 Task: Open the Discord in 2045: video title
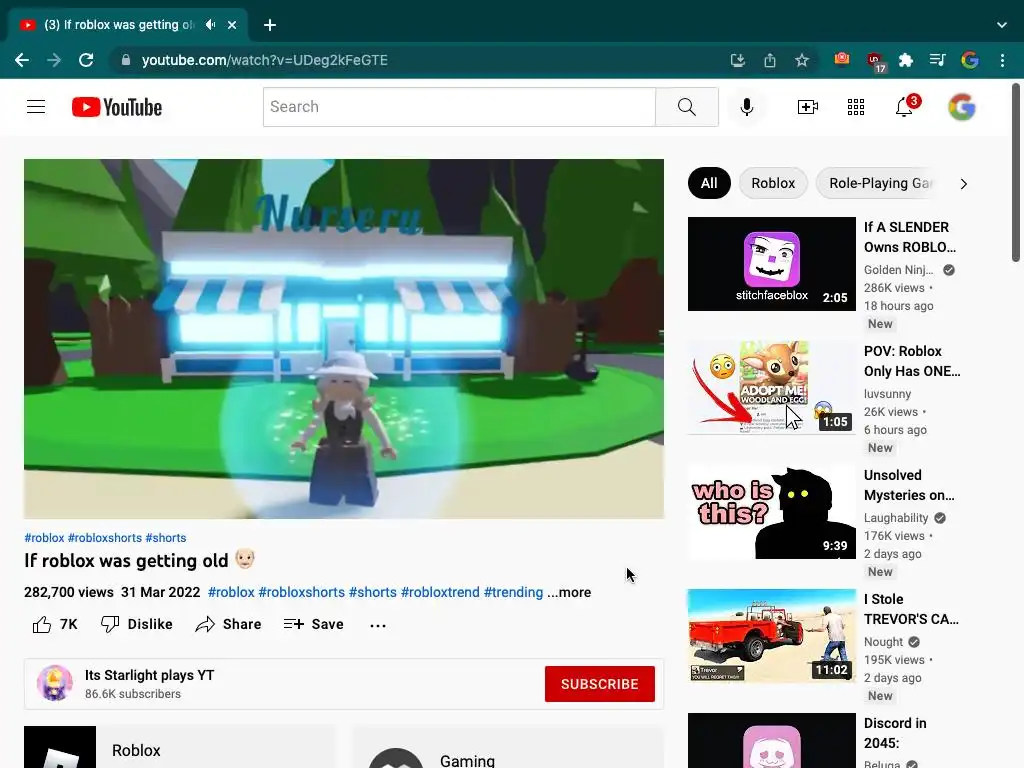(x=895, y=733)
